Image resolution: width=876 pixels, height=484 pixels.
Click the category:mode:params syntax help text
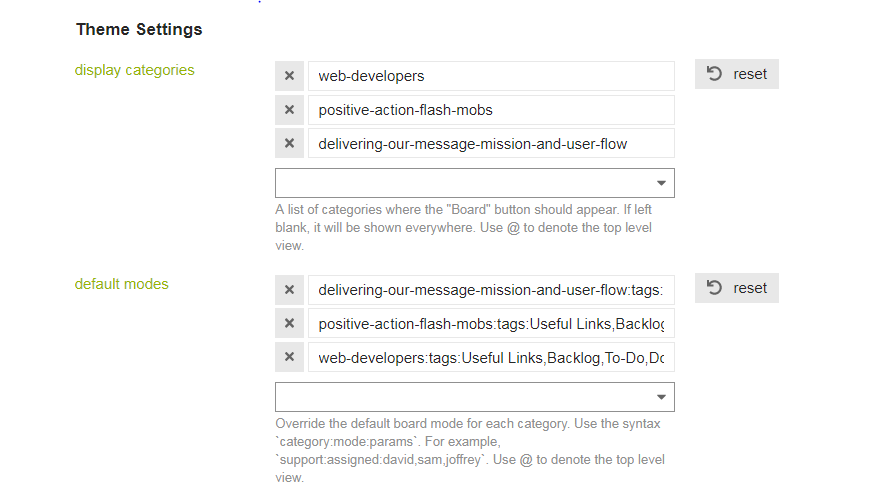click(x=470, y=450)
